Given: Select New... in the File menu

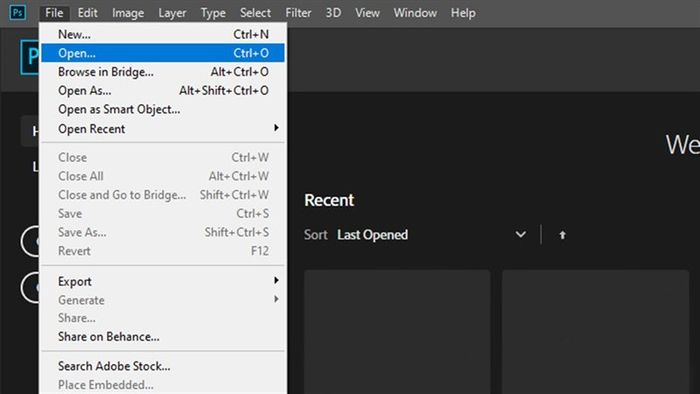Looking at the screenshot, I should click(x=163, y=34).
